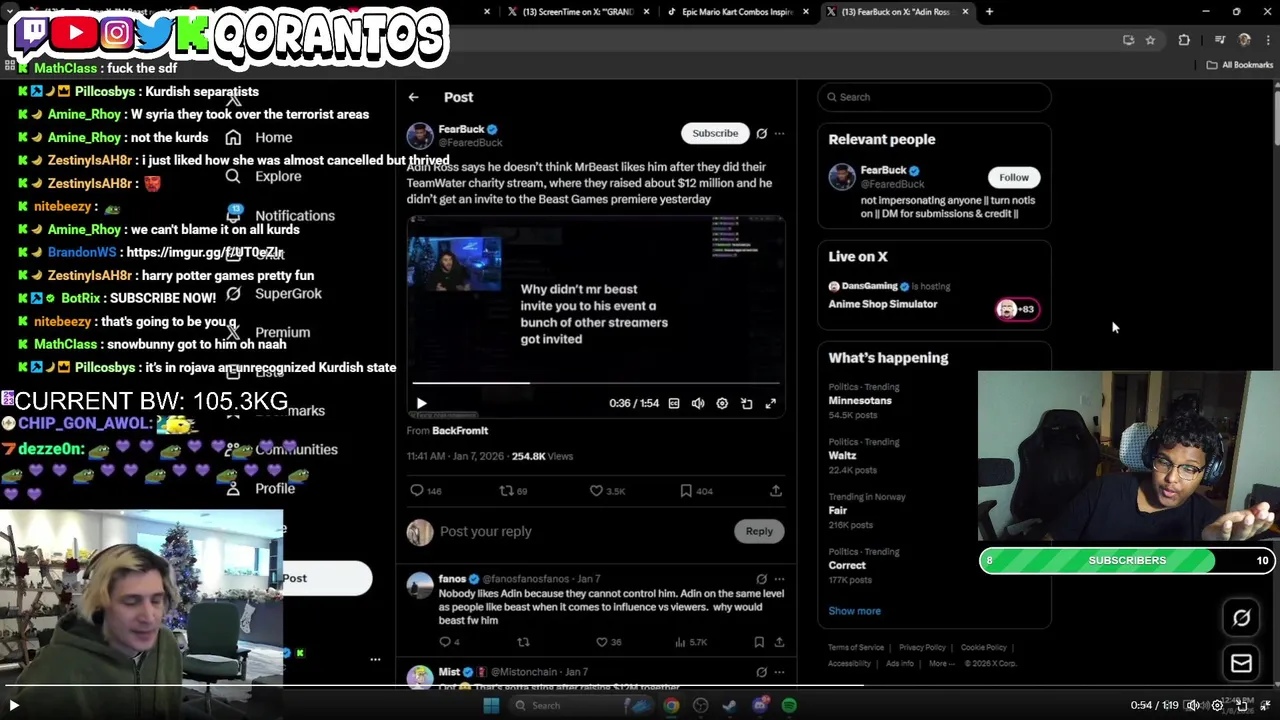Open more options beside FearBuck's Subscribe button

pyautogui.click(x=779, y=133)
